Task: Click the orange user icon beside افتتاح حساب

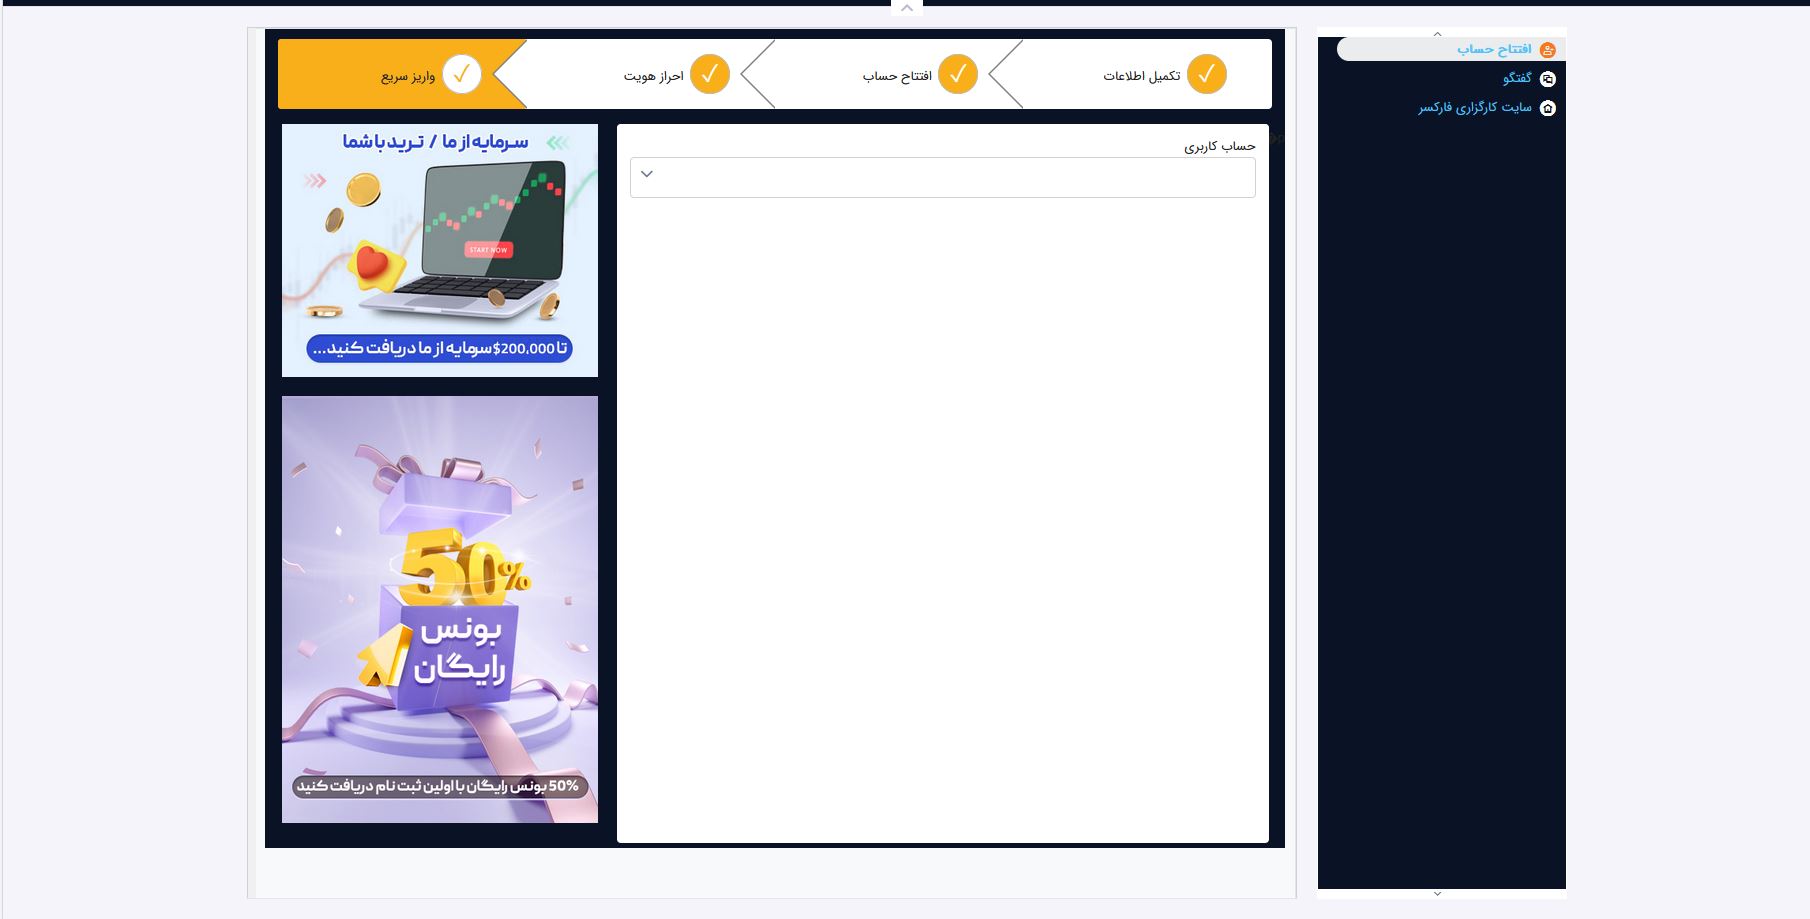Action: pyautogui.click(x=1547, y=50)
